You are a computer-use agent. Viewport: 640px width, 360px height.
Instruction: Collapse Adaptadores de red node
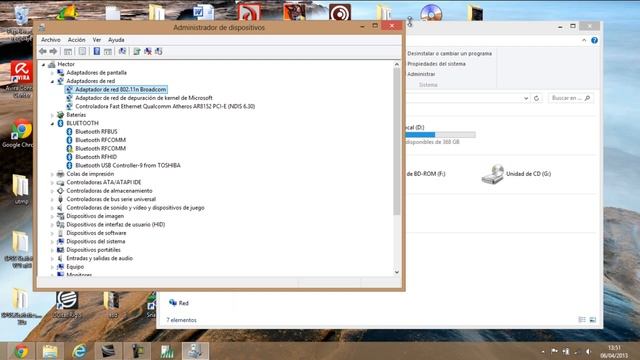click(52, 82)
